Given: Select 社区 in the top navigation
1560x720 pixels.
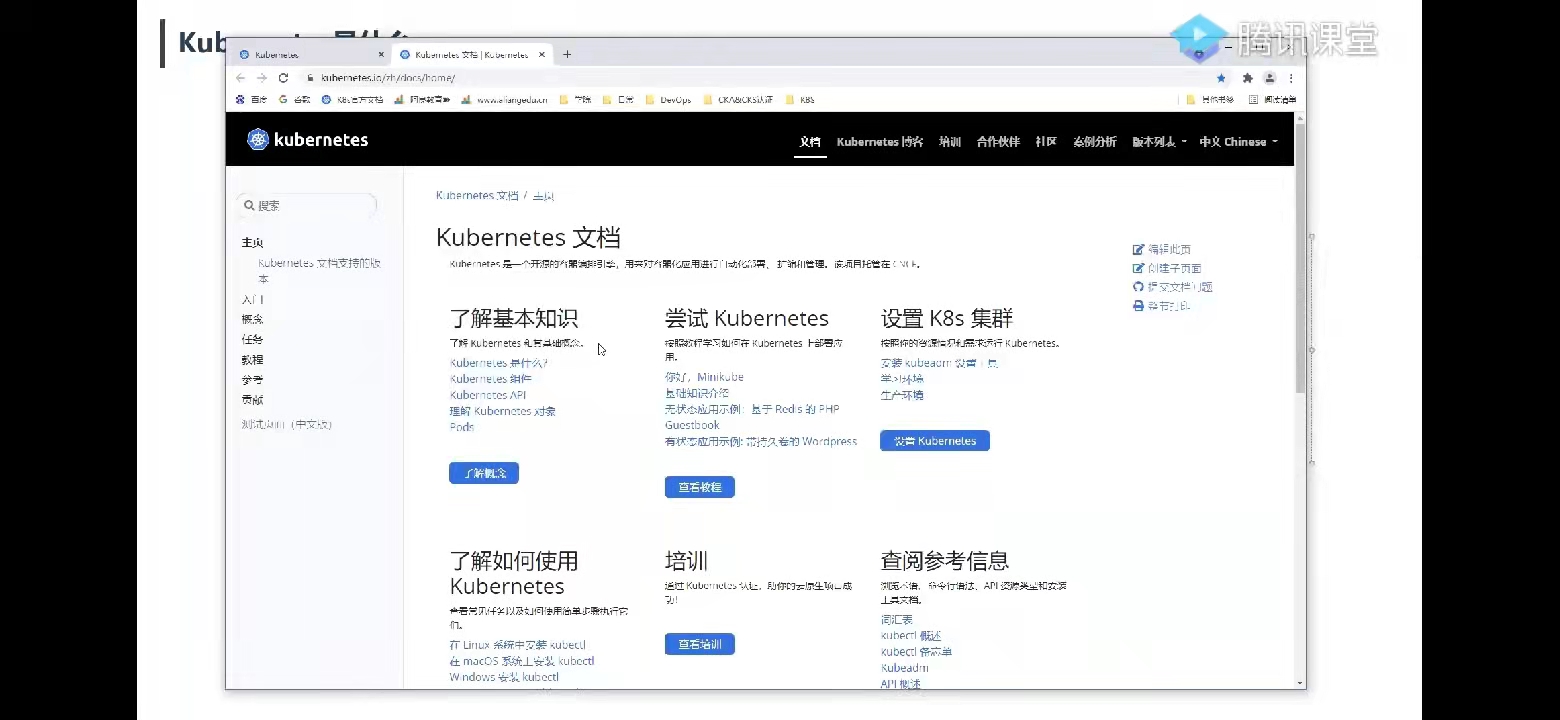Looking at the screenshot, I should [x=1046, y=142].
